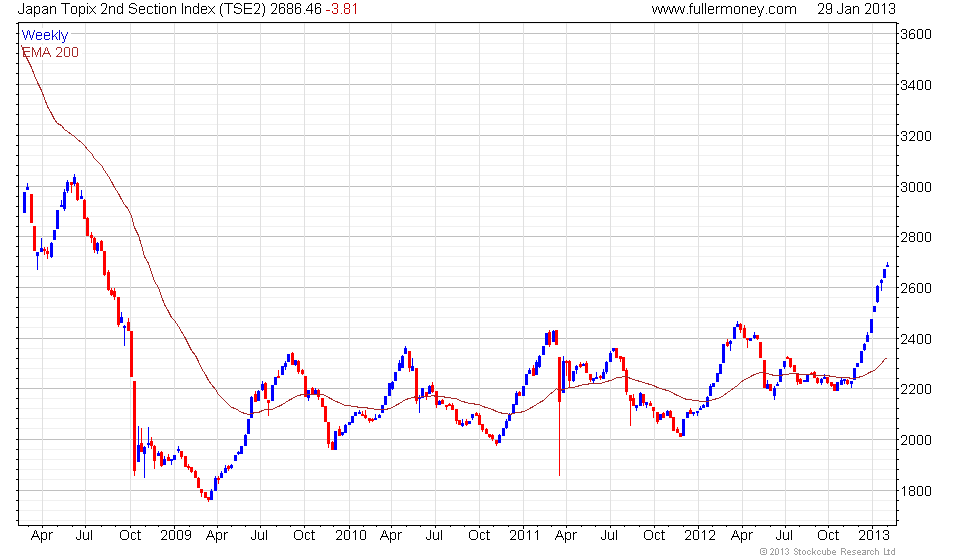Click the 2200 price axis label
Viewport: 980px width, 560px height.
916,389
